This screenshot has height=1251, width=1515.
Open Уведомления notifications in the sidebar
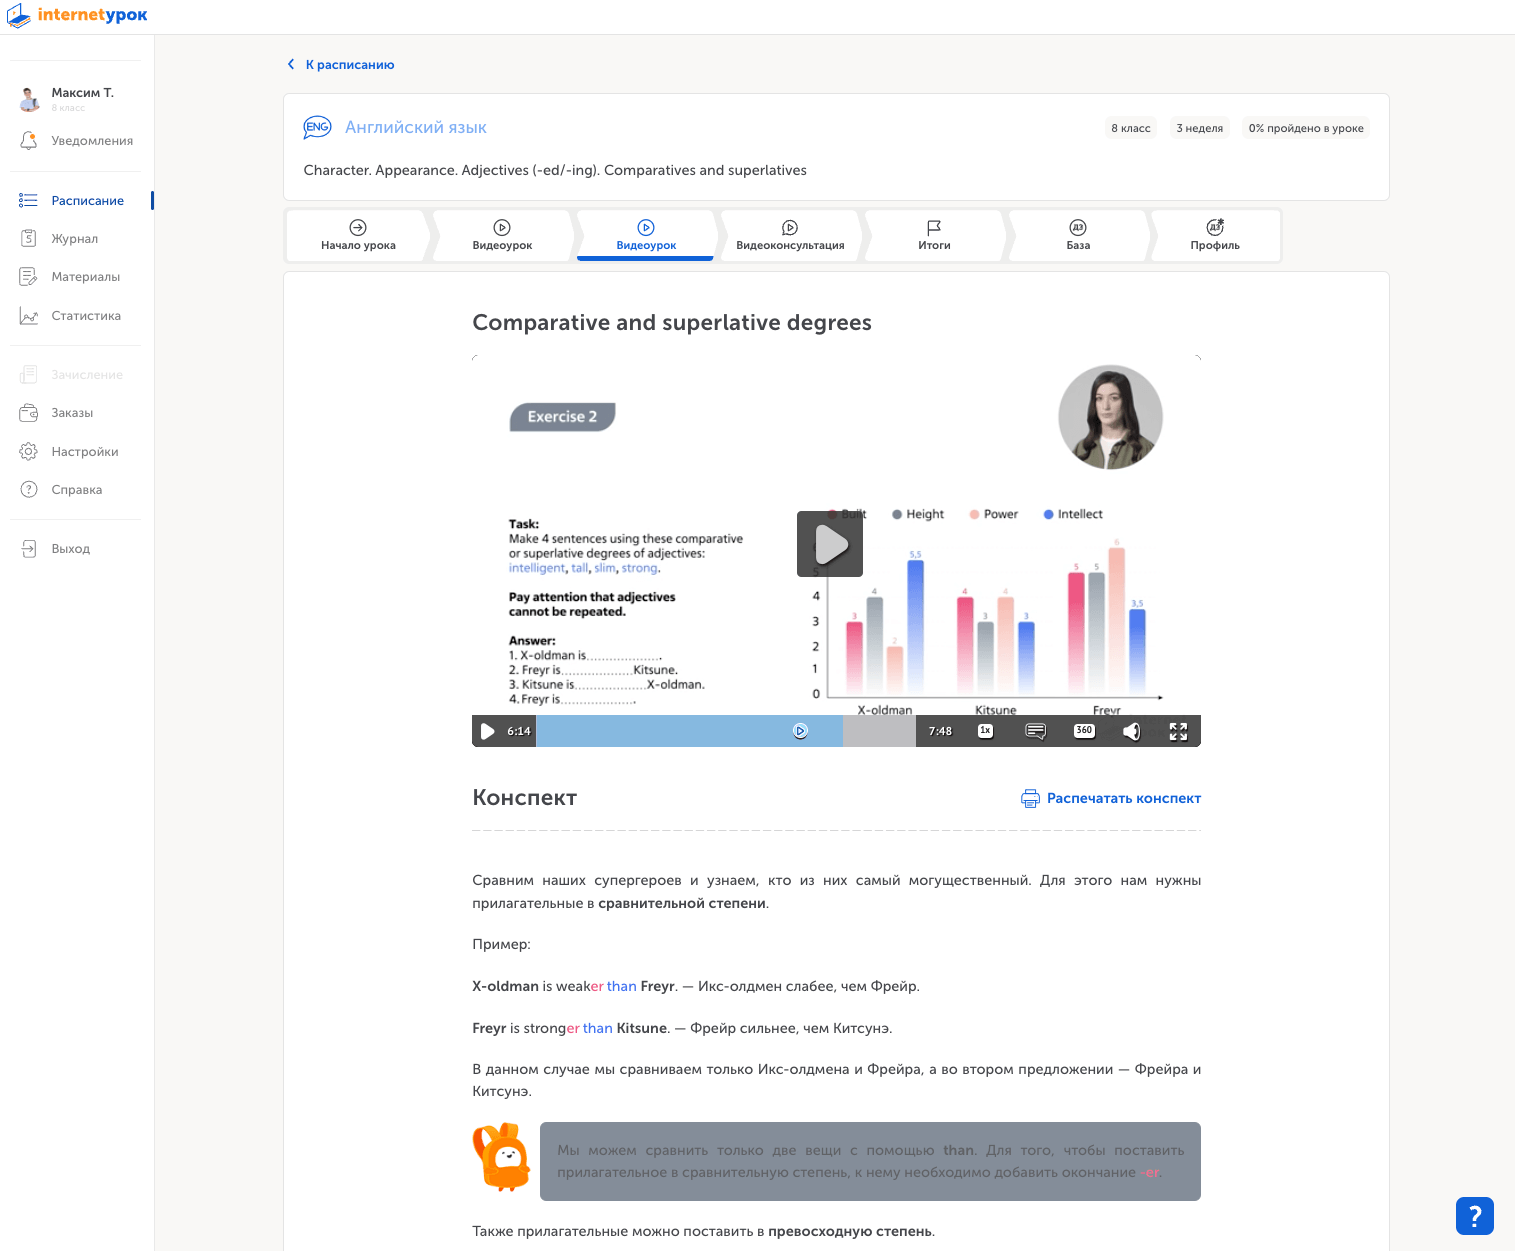click(x=91, y=141)
